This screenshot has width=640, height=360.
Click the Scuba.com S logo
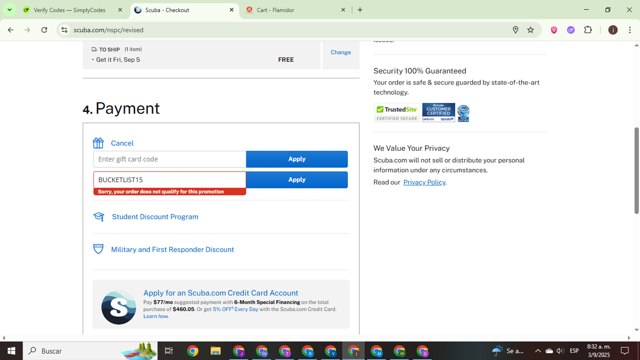tap(118, 307)
